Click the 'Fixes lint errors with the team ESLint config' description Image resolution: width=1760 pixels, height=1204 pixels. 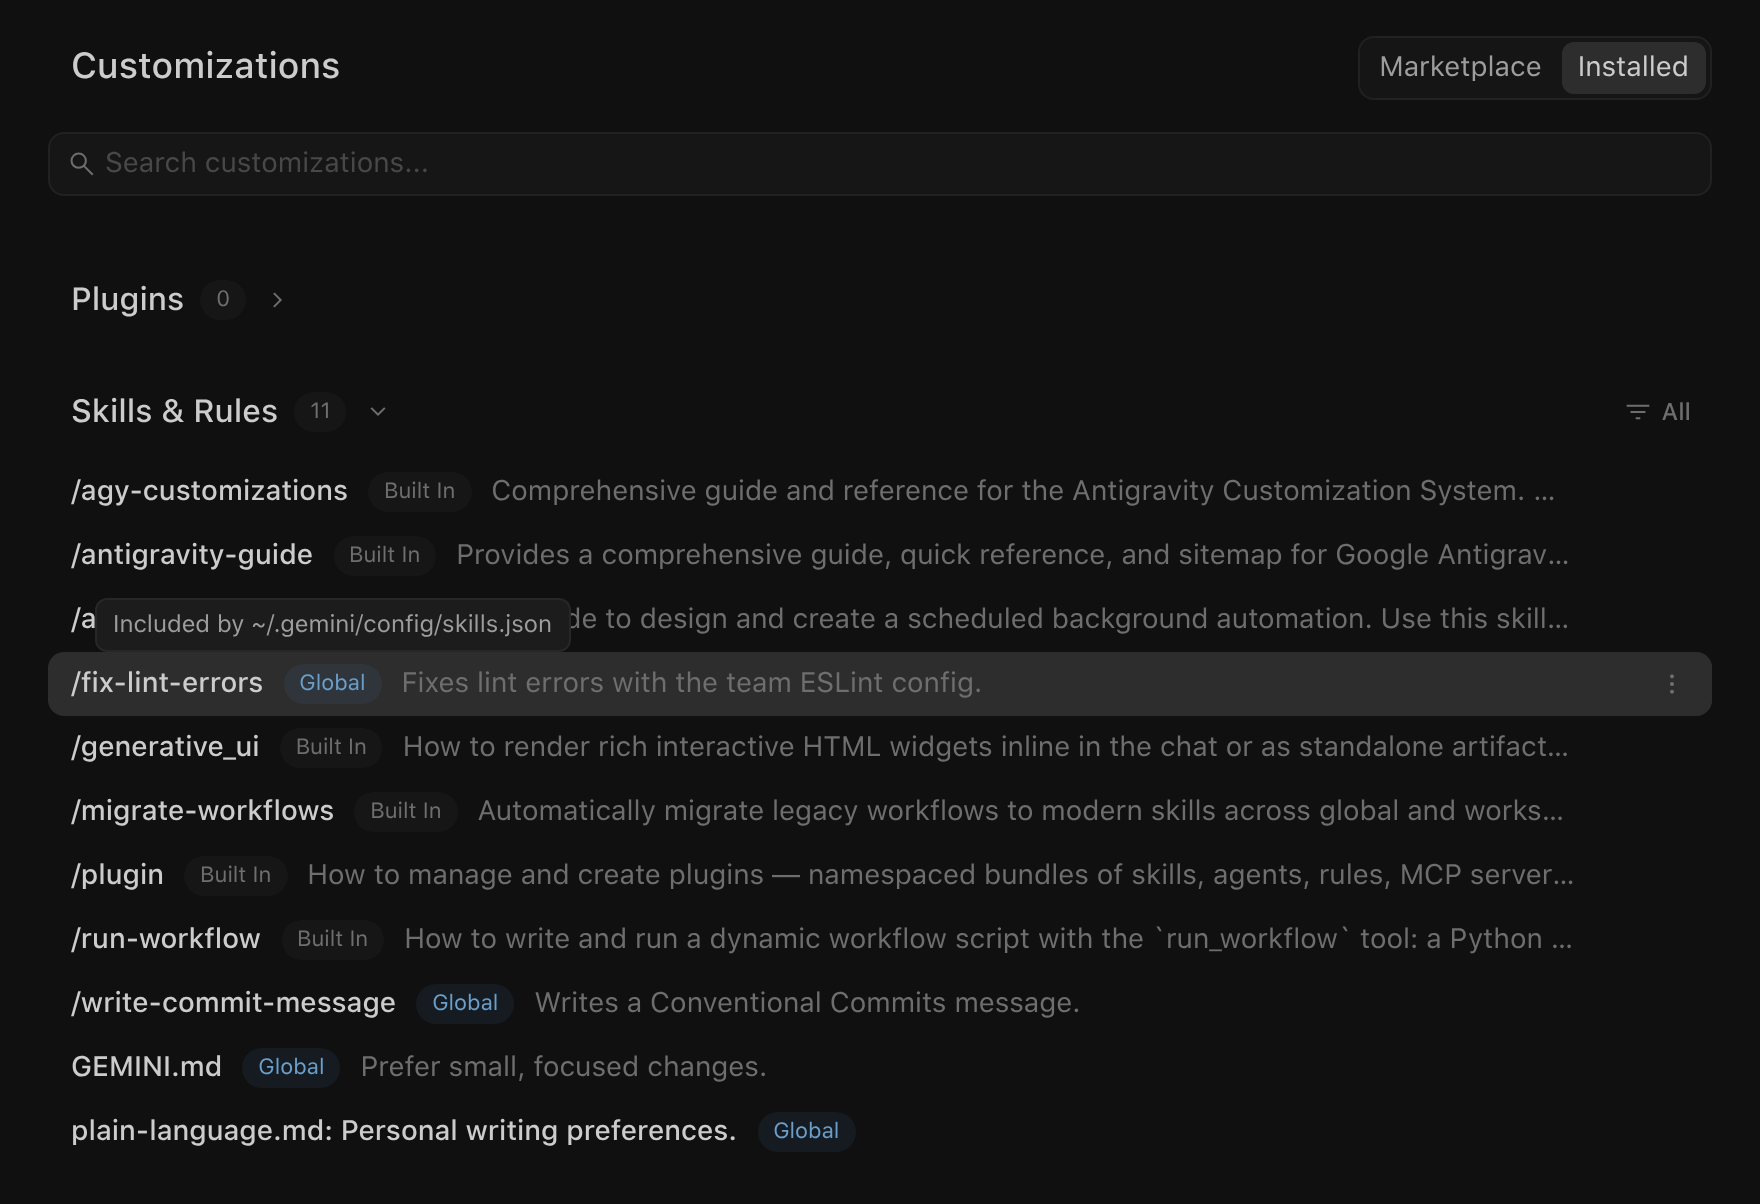(x=691, y=683)
